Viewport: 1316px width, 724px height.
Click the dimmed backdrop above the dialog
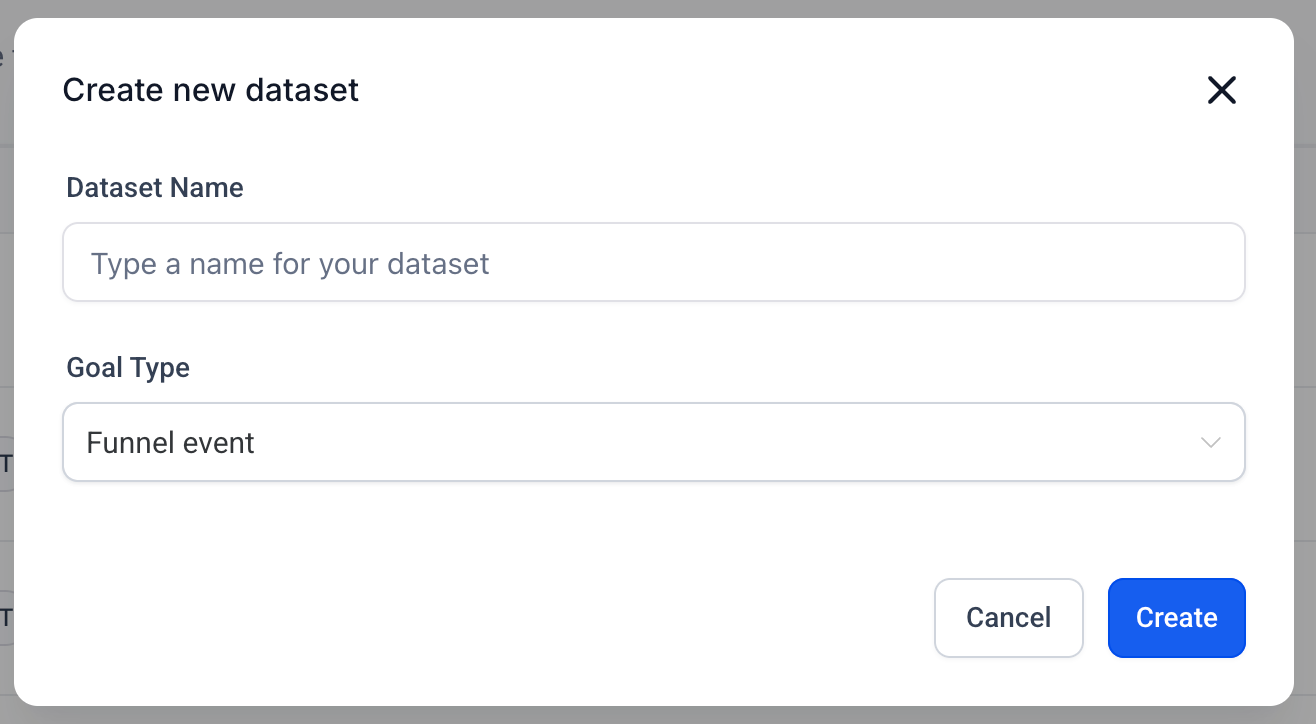658,8
